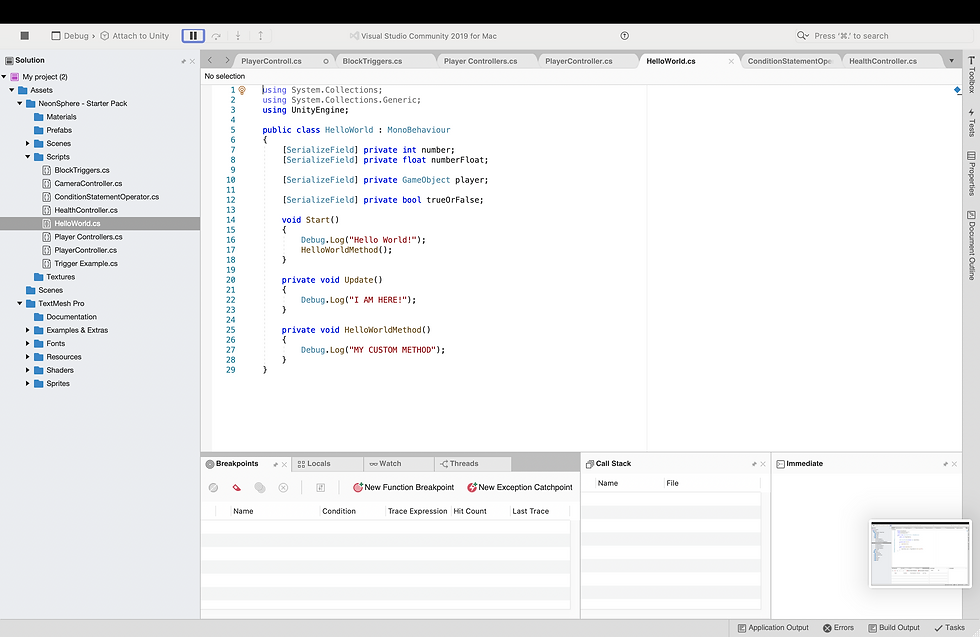Click New Function Breakpoint
980x637 pixels.
click(x=403, y=488)
